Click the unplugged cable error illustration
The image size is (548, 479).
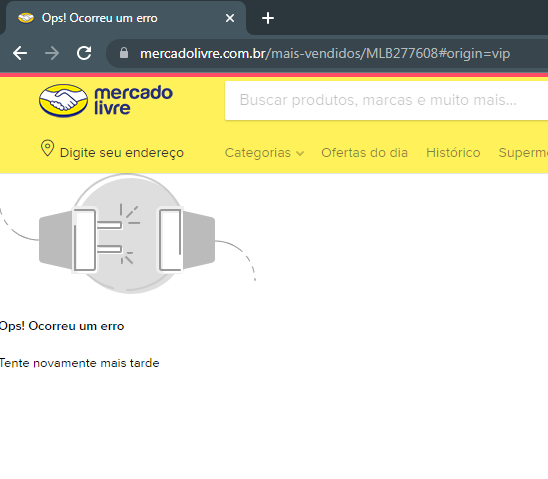pos(128,234)
